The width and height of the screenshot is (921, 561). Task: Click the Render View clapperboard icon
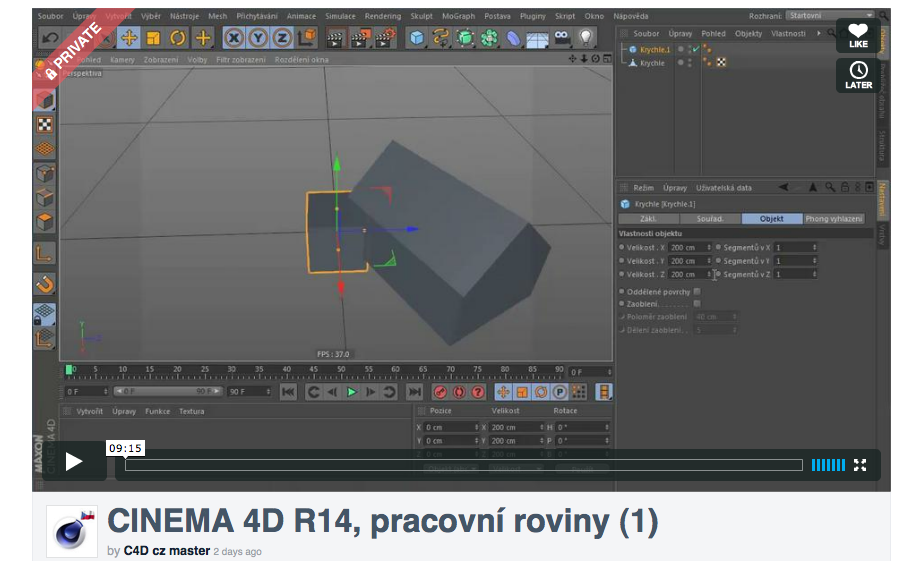335,38
